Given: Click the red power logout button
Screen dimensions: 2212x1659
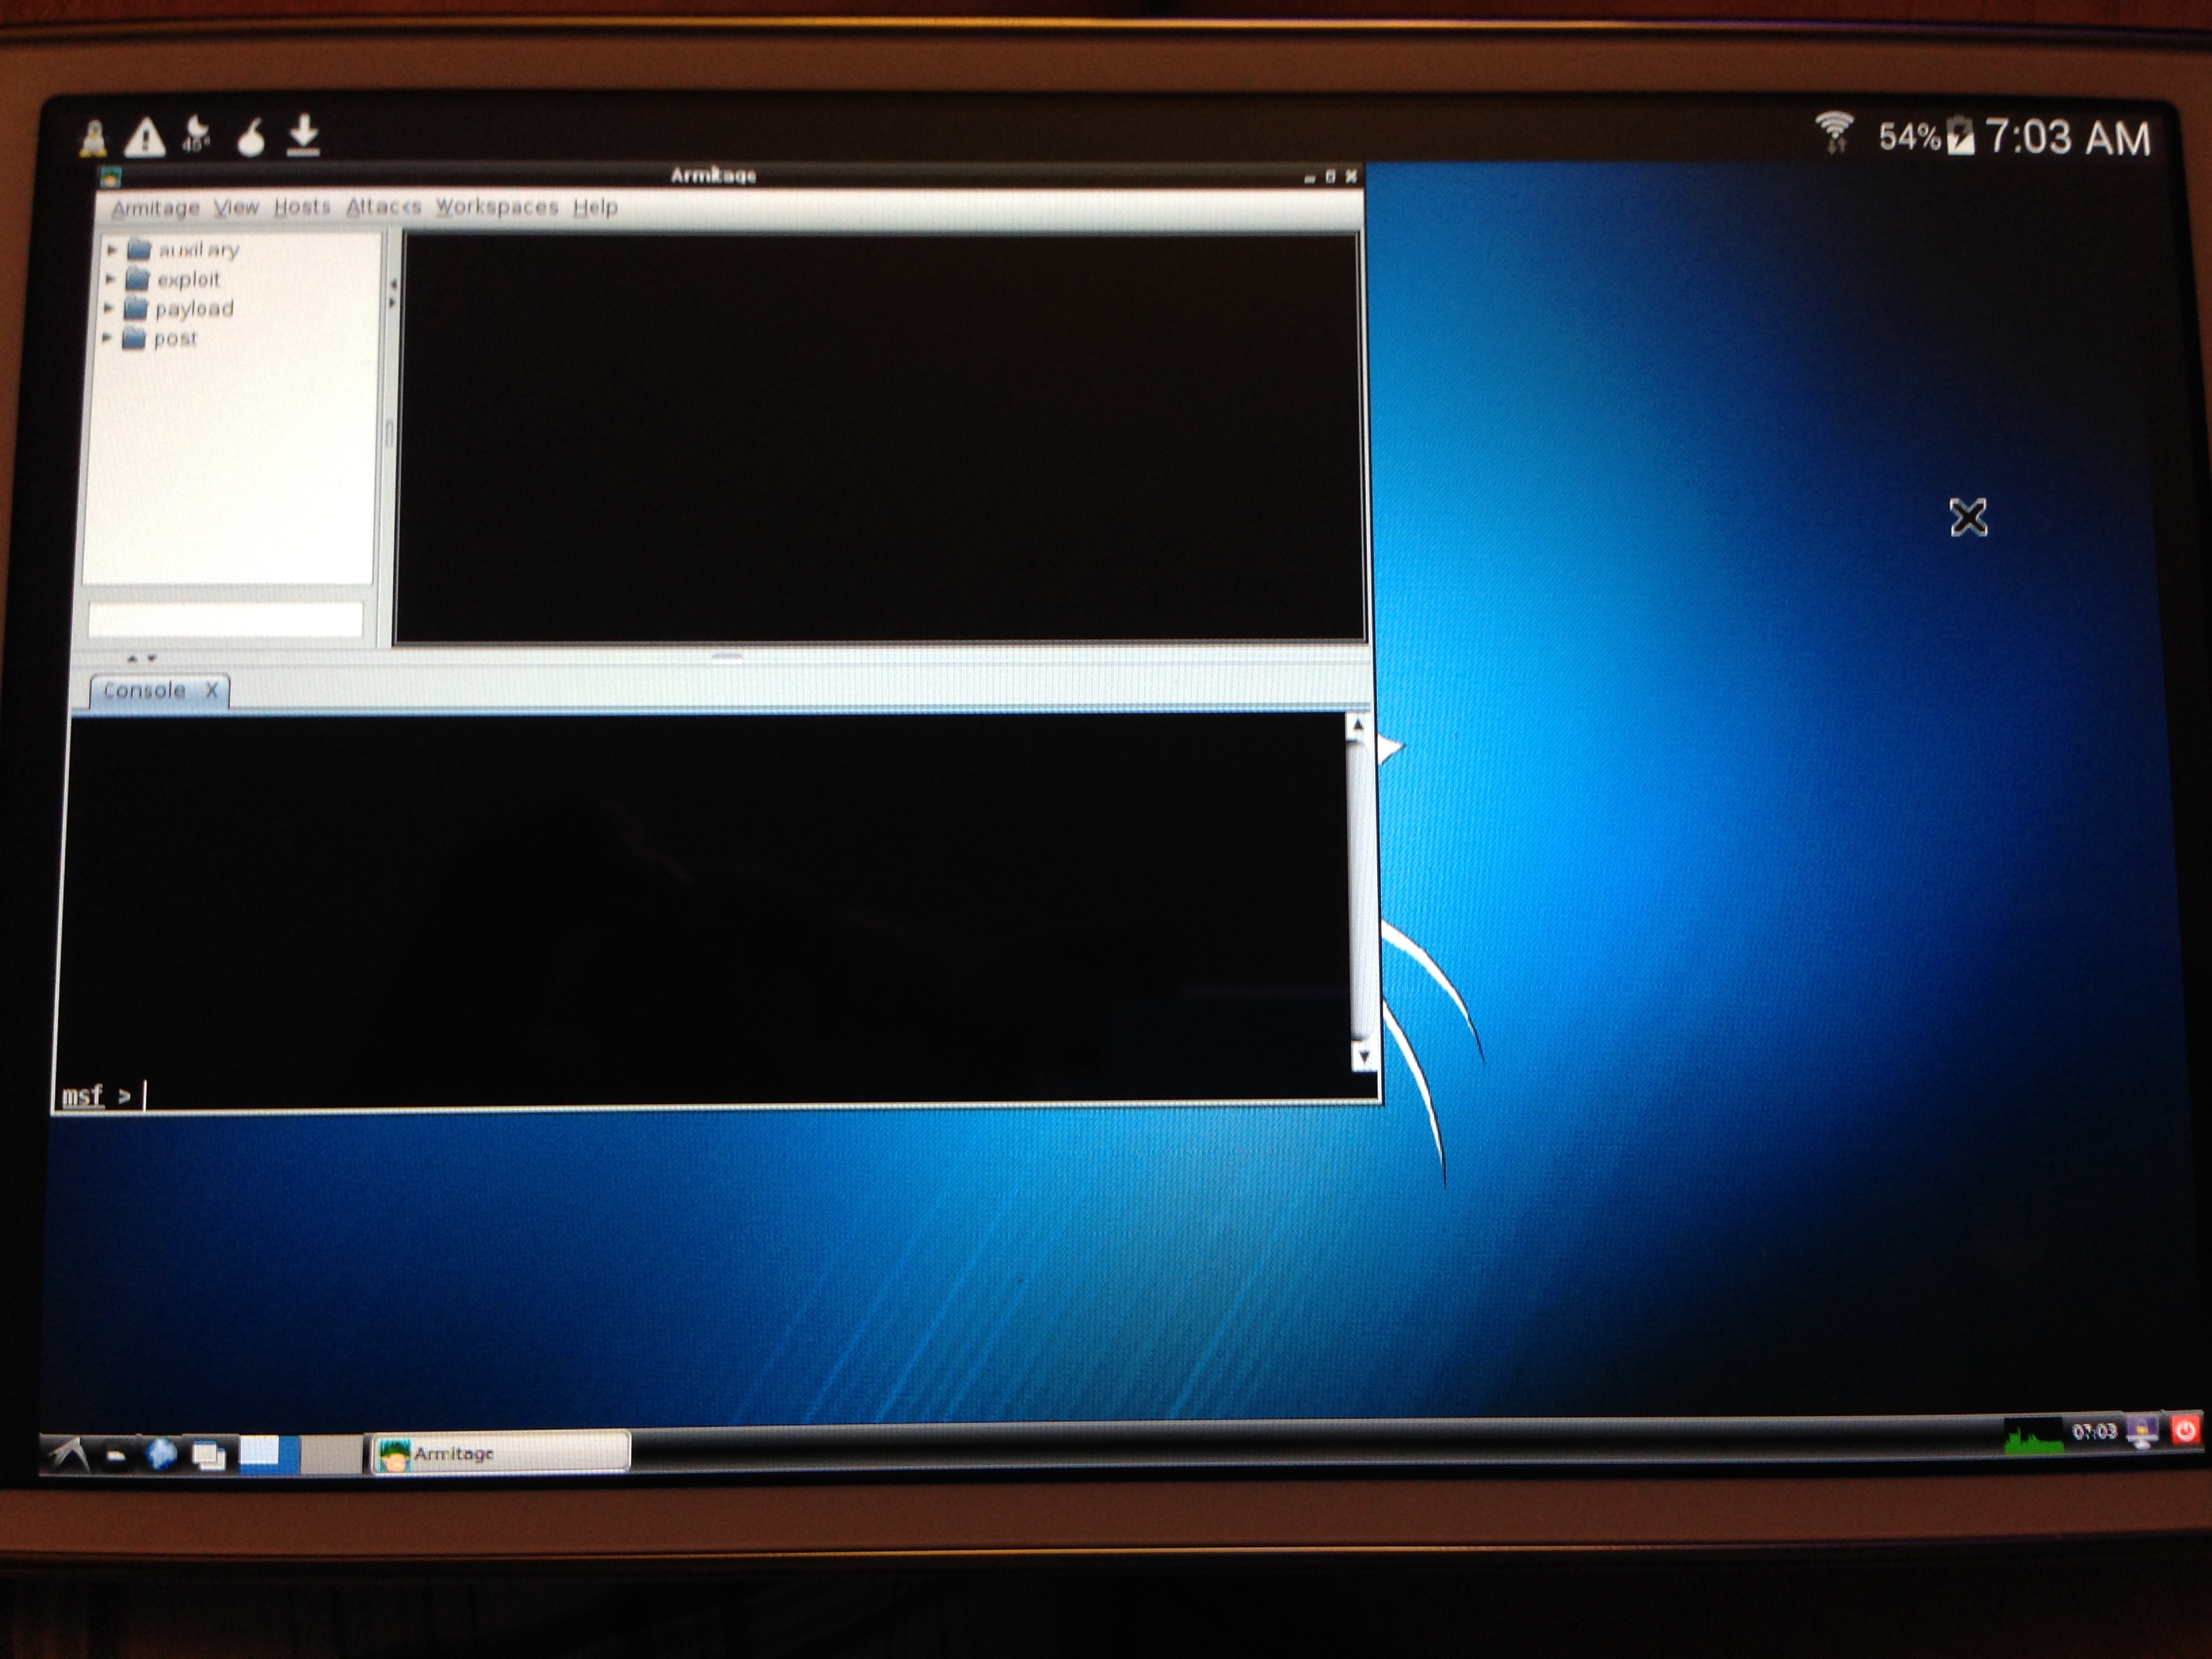Looking at the screenshot, I should pos(2185,1430).
